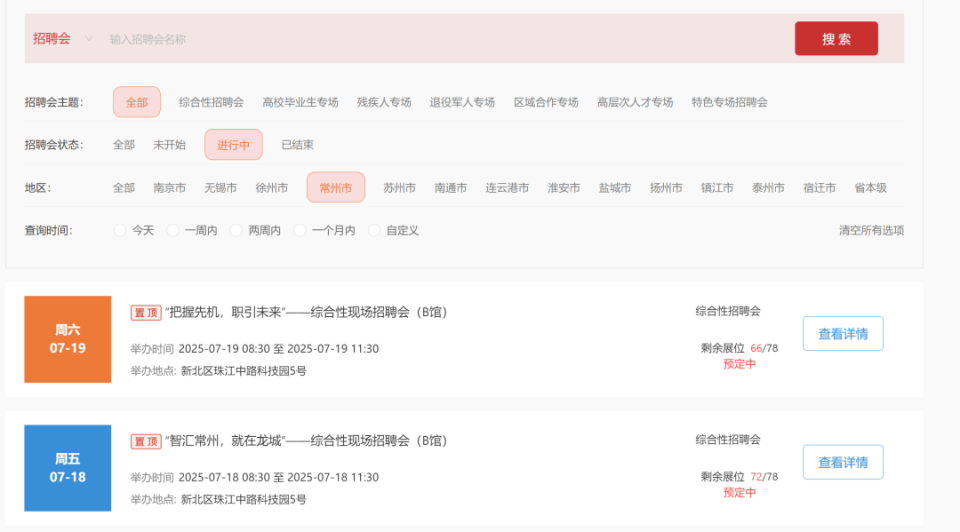This screenshot has height=532, width=960.
Task: Pick 高层次人才专场 theme
Action: coord(635,102)
